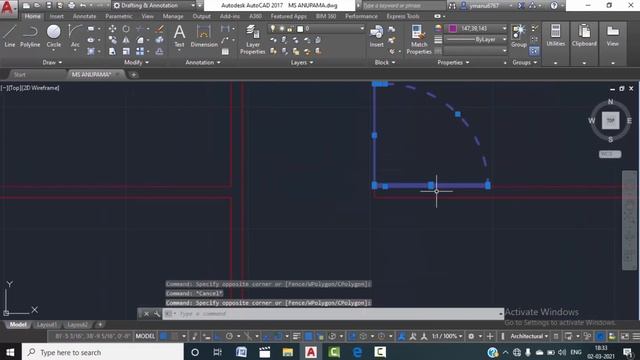Switch to the Start file tab

pos(19,75)
